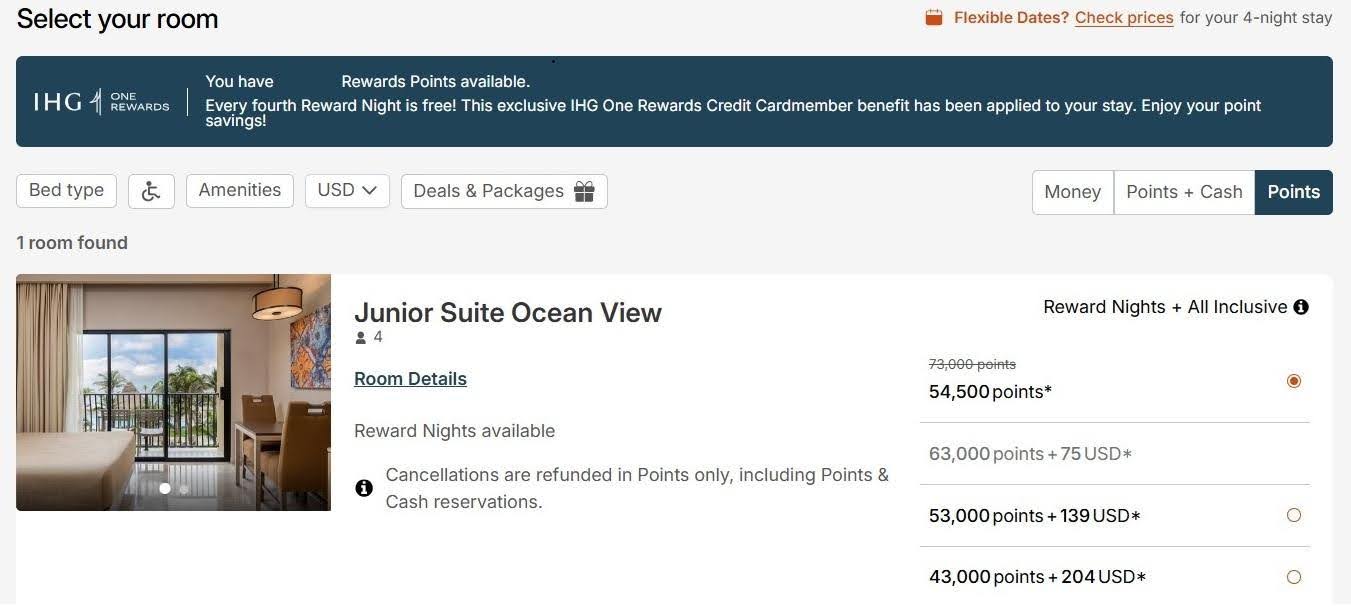Expand the USD currency dropdown

(x=347, y=190)
